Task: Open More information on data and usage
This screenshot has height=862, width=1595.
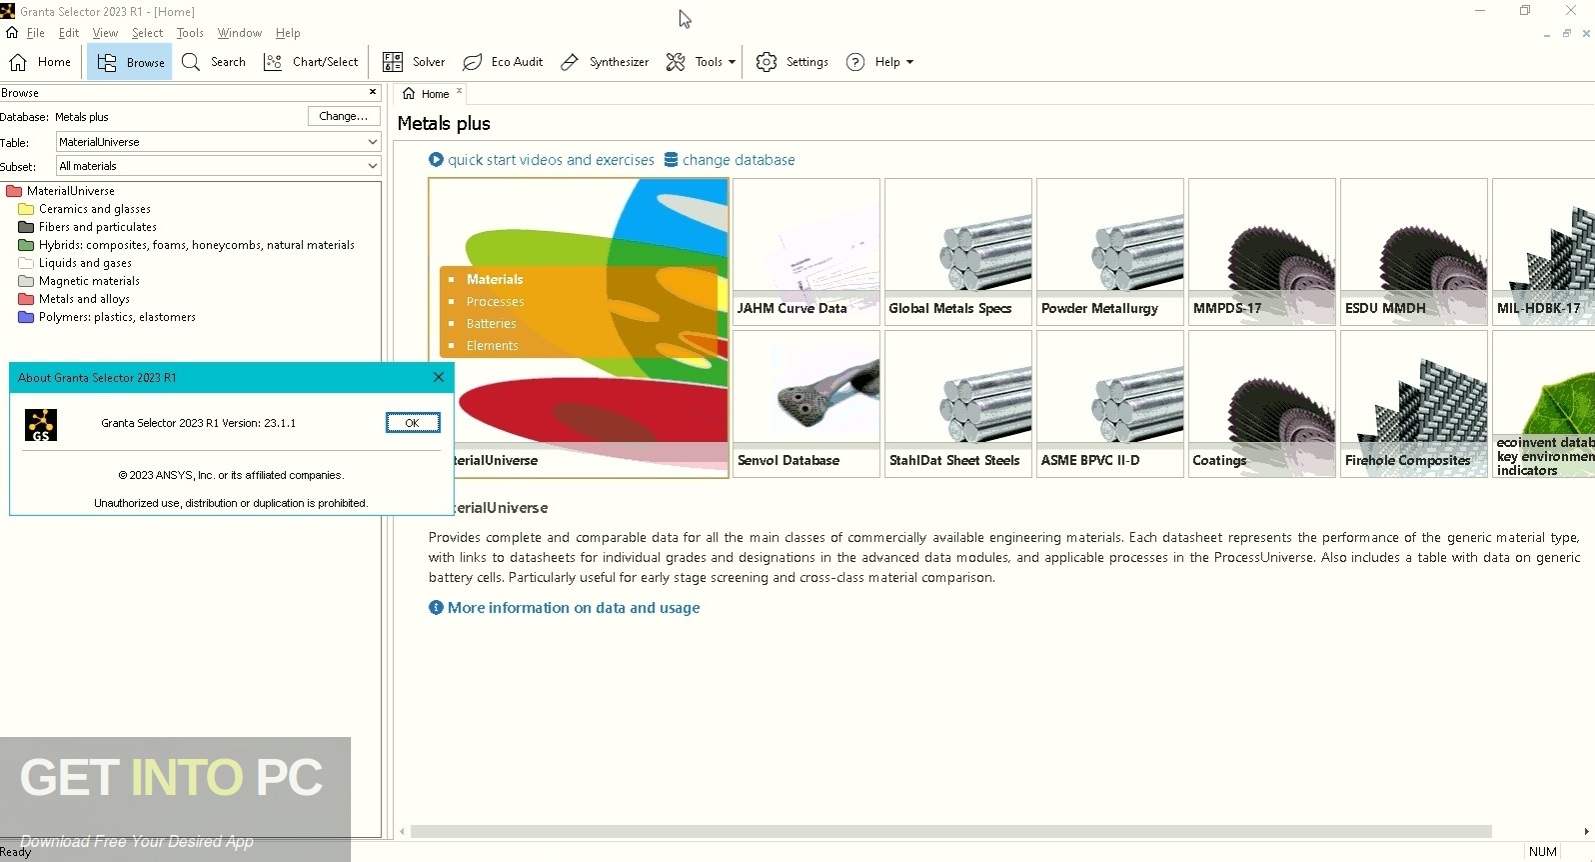Action: coord(574,608)
